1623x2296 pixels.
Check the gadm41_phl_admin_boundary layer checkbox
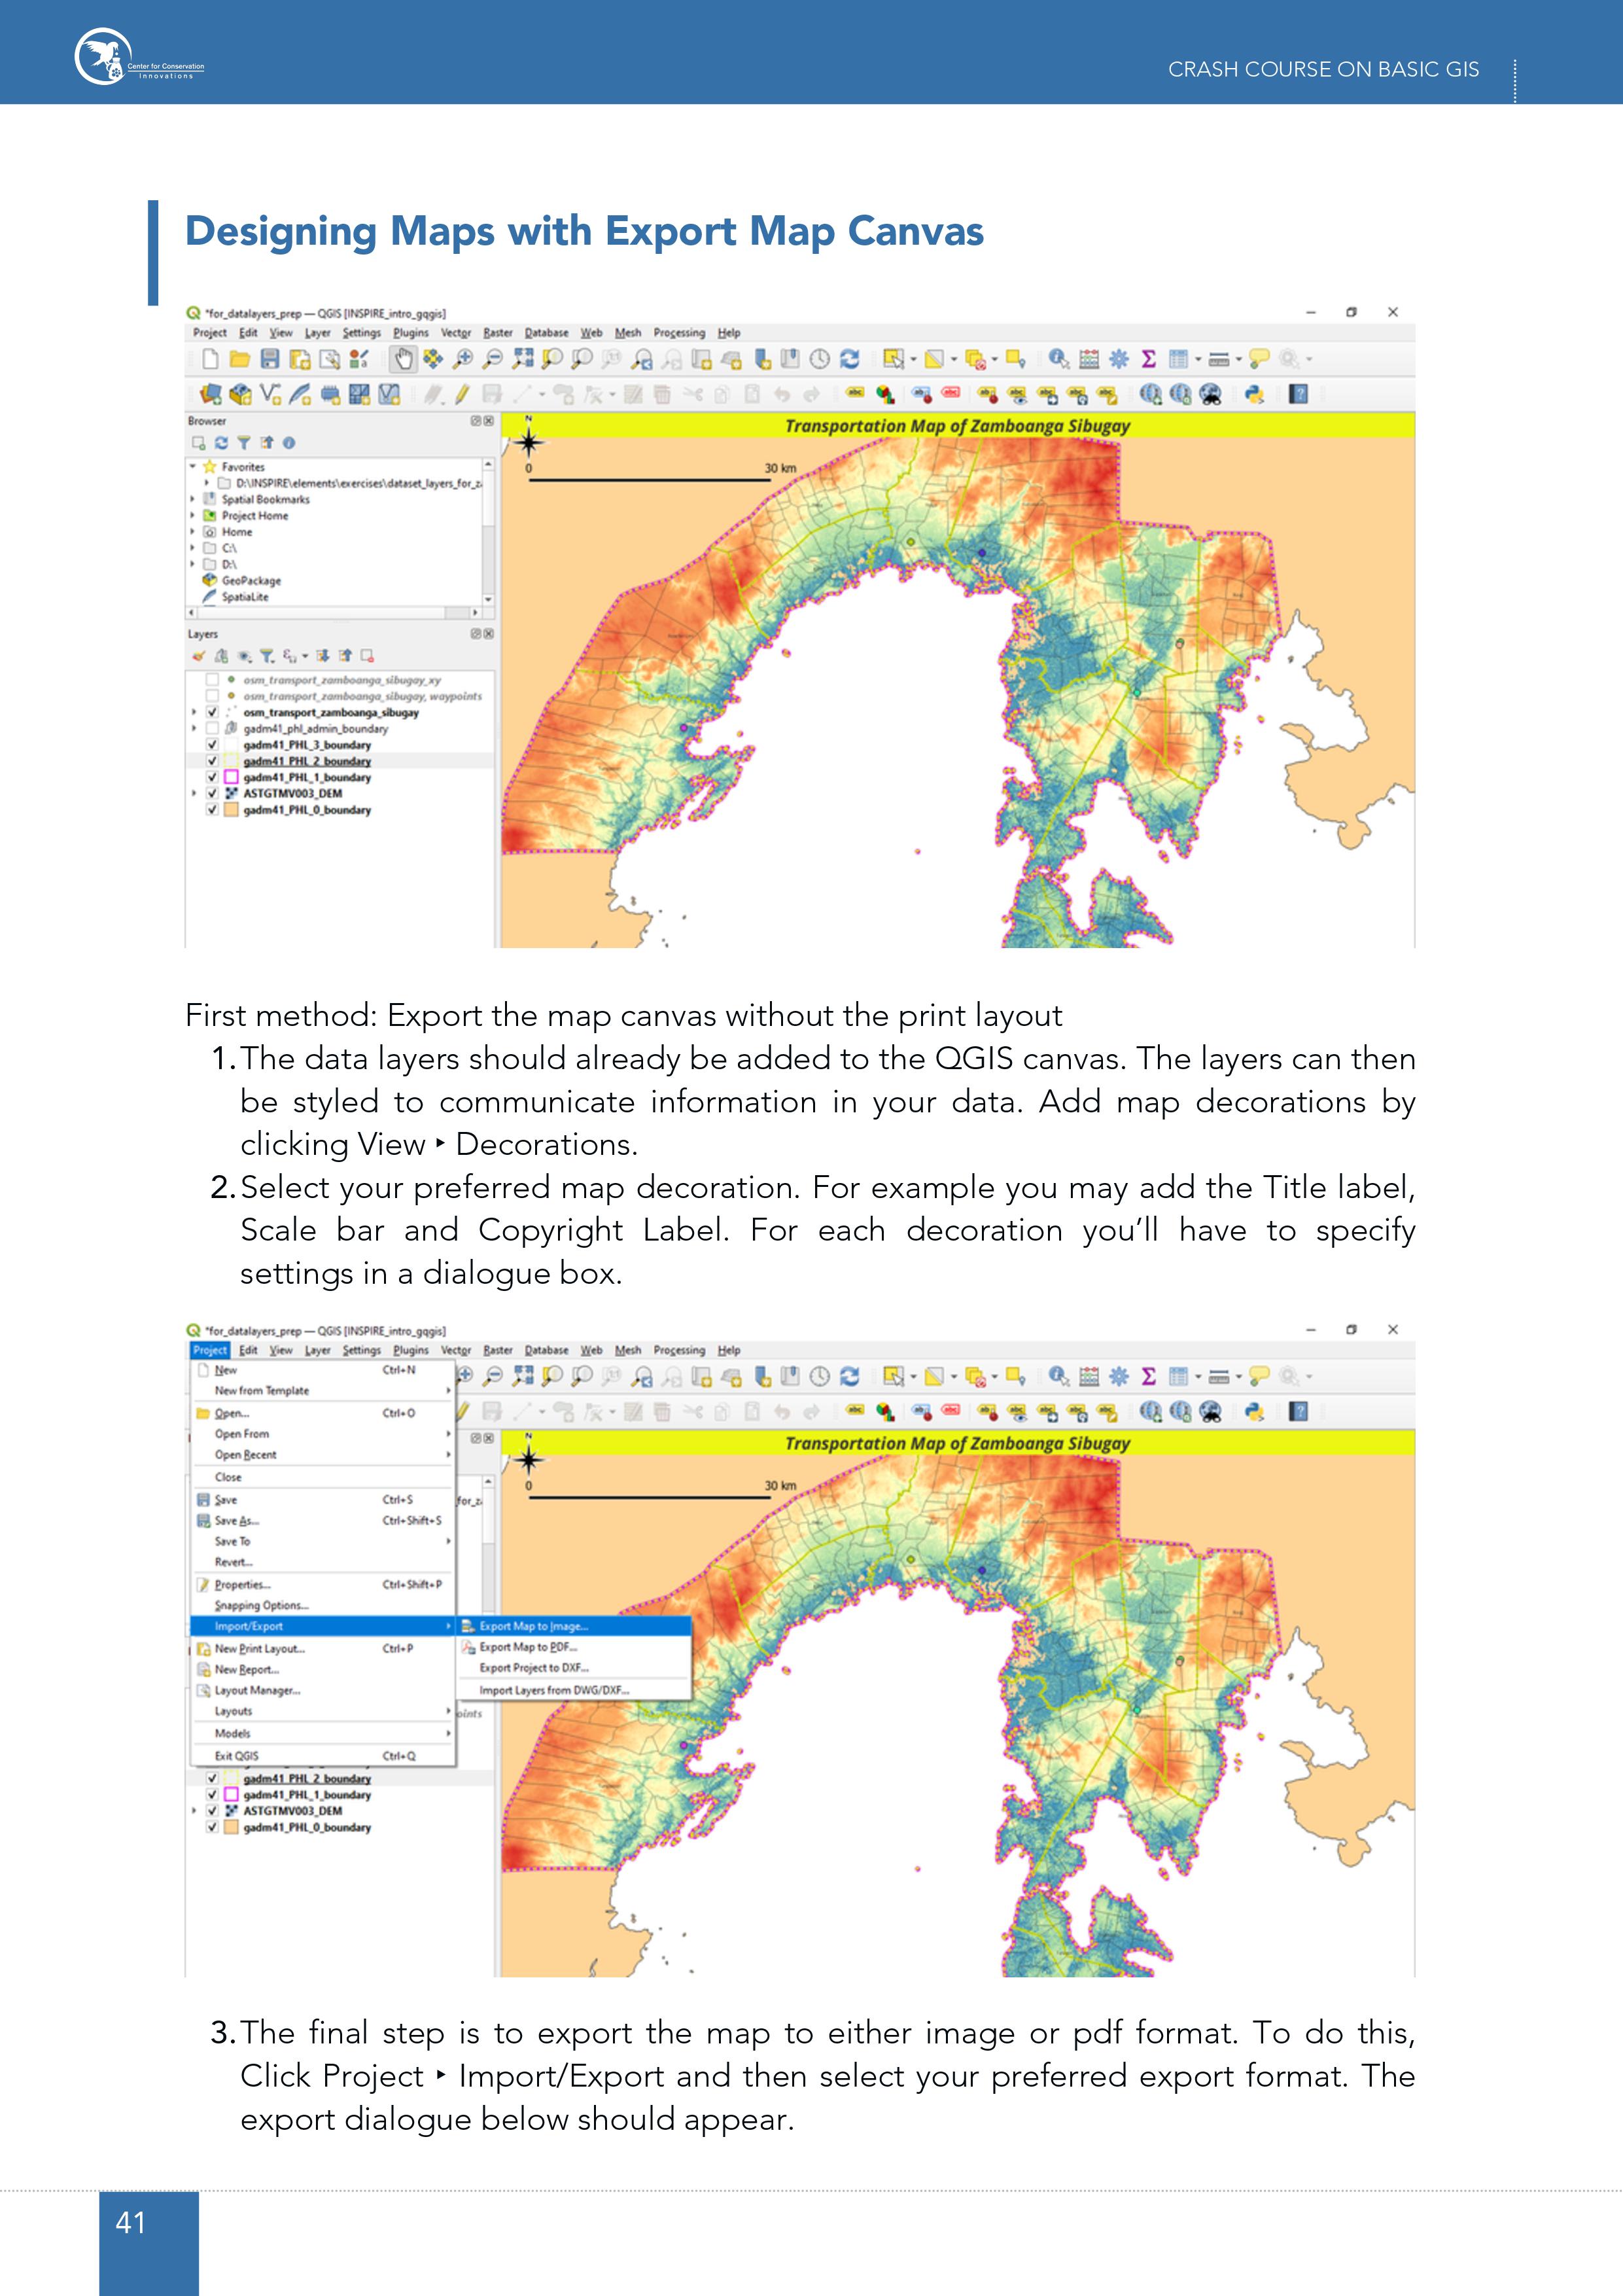point(212,729)
